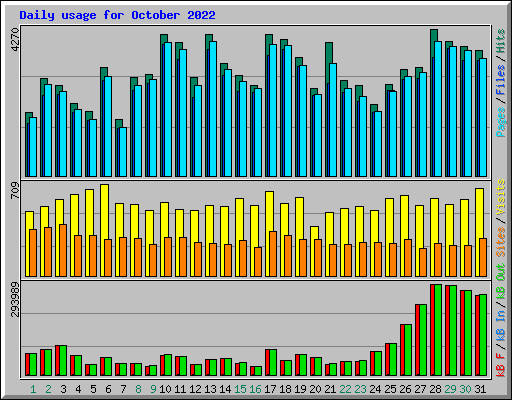
Task: Click day 18 on the x-axis
Action: click(285, 389)
